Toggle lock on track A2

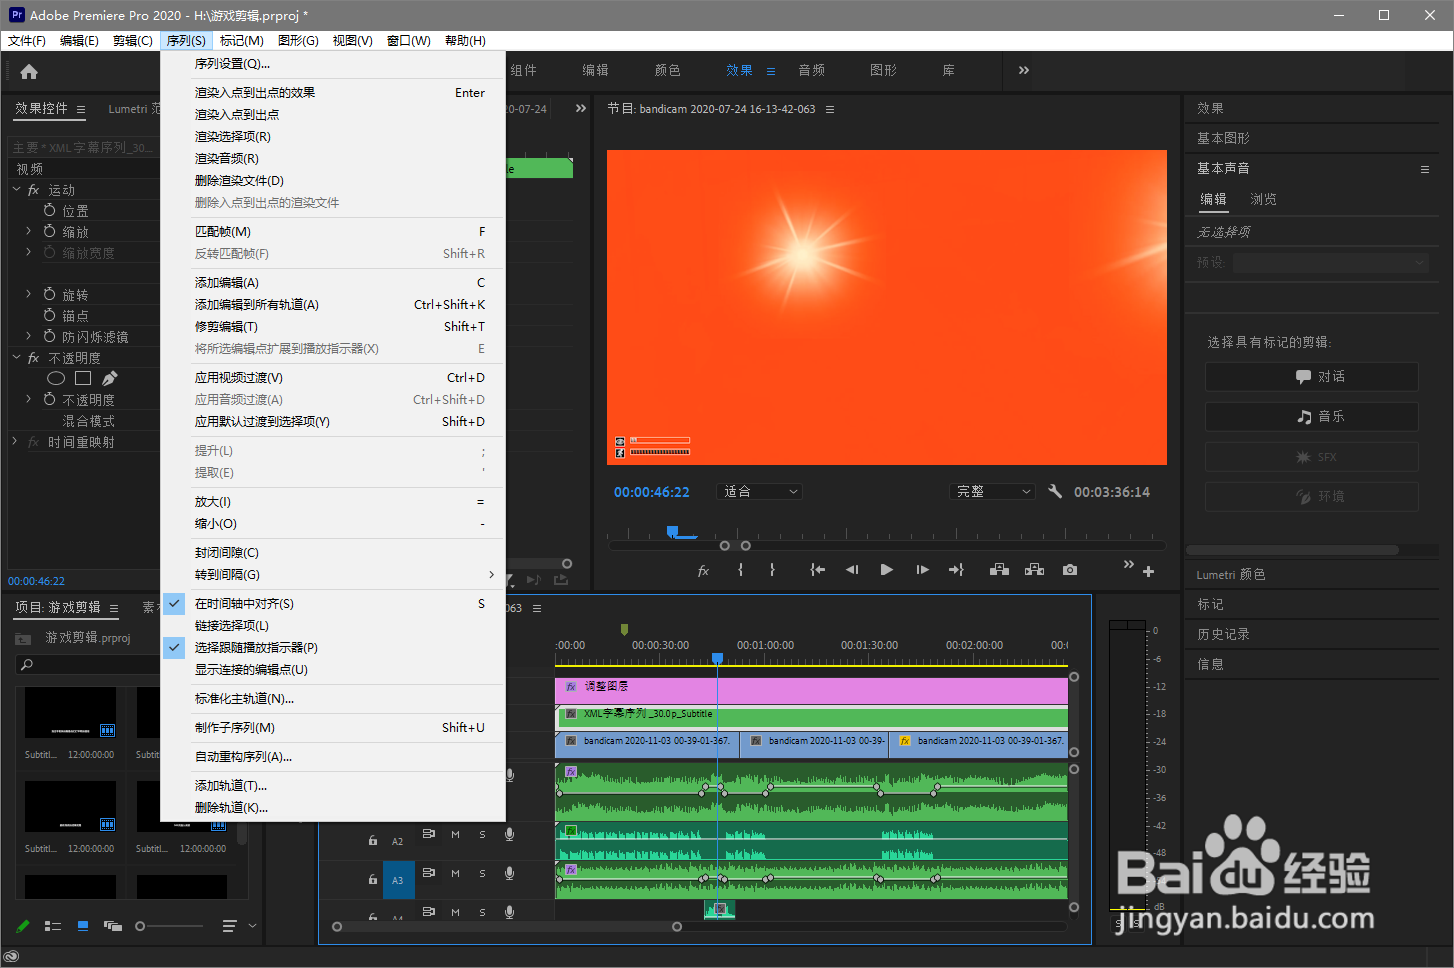372,841
